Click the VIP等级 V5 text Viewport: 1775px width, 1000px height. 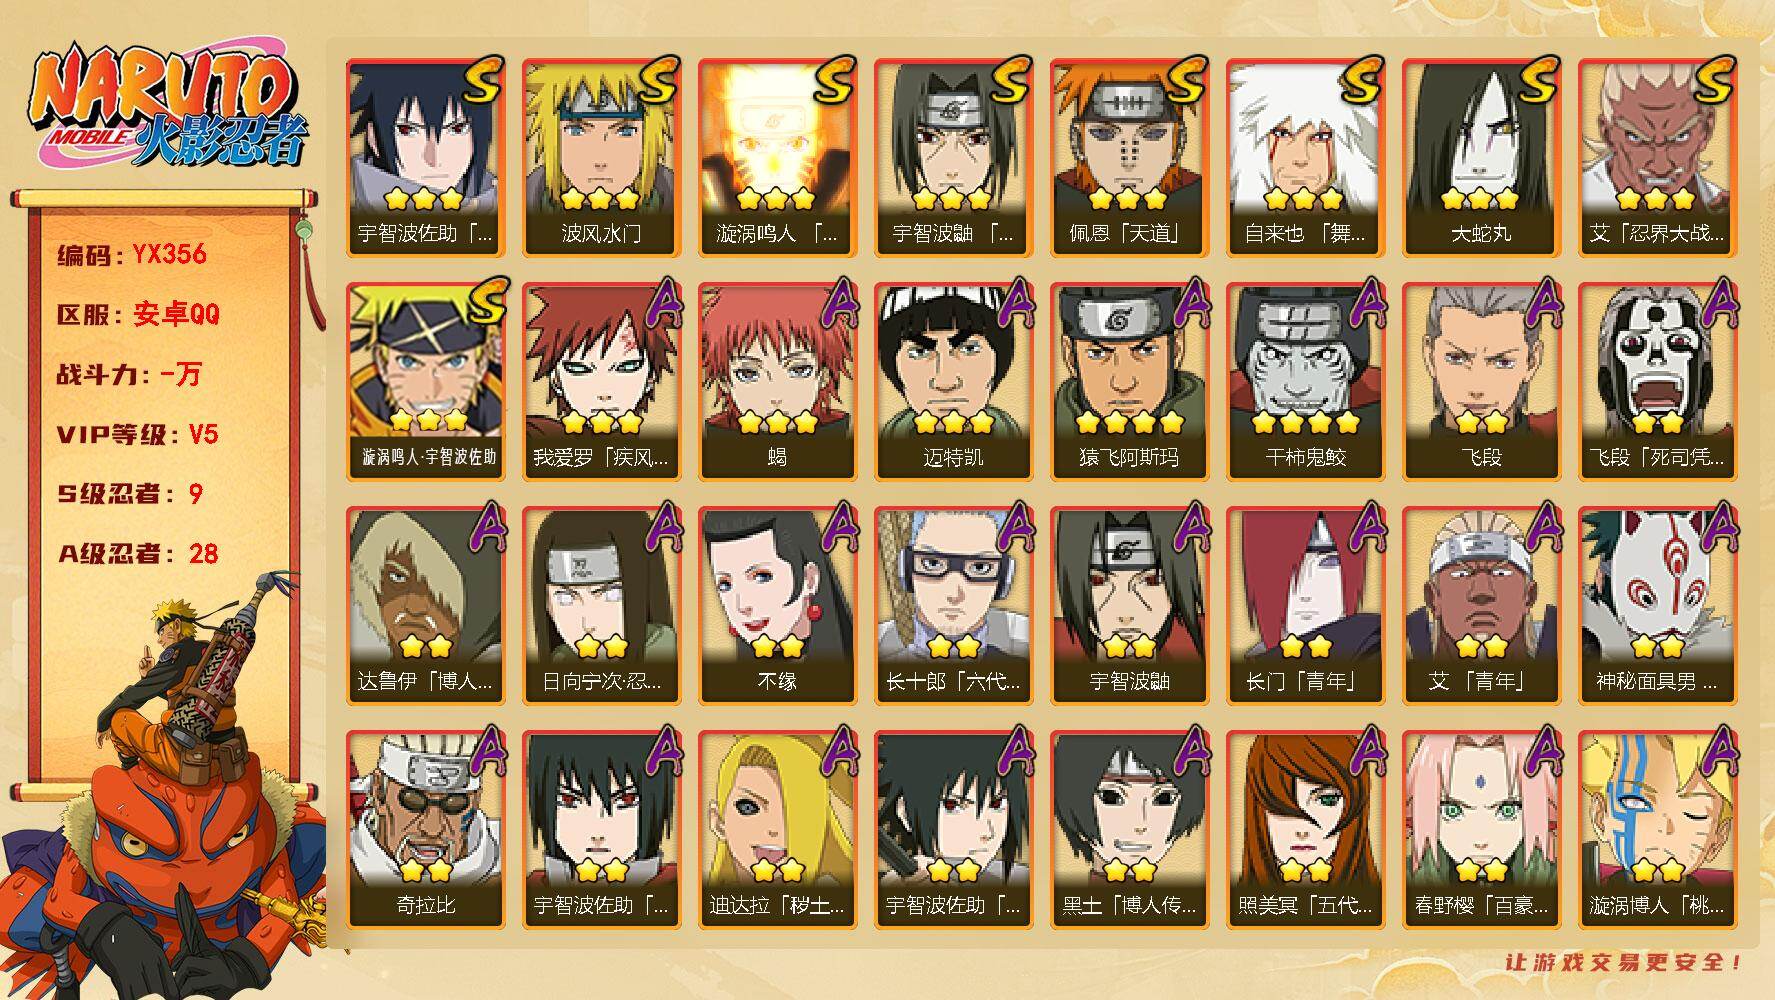coord(138,434)
